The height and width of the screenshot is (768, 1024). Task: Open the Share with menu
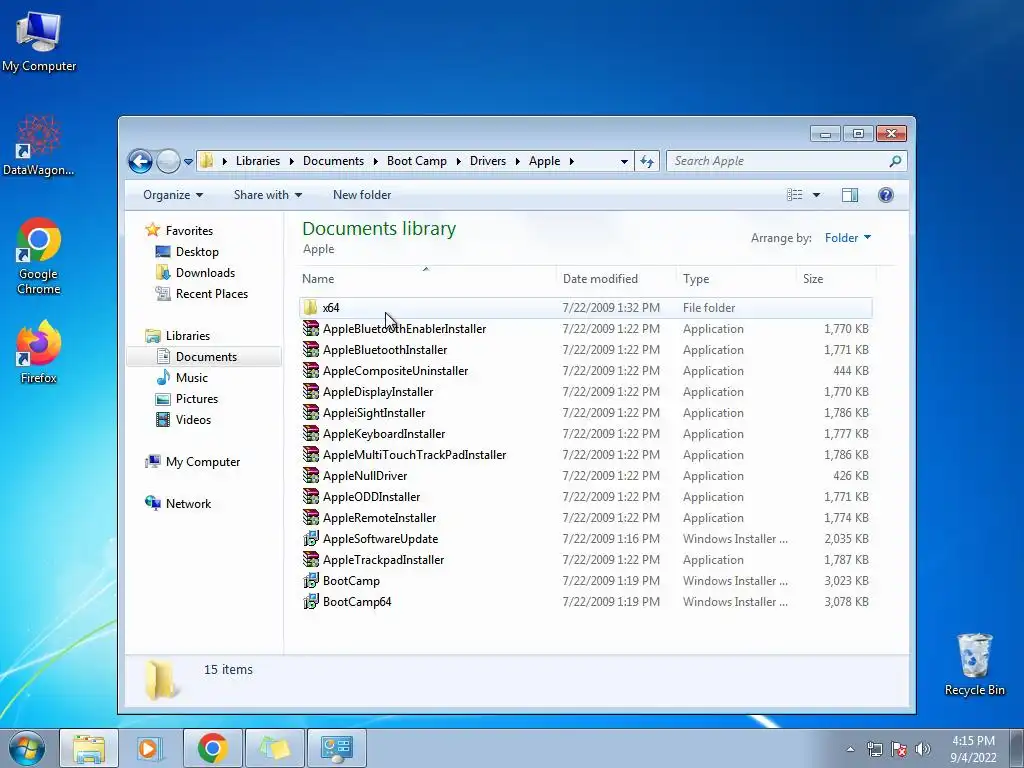coord(268,195)
